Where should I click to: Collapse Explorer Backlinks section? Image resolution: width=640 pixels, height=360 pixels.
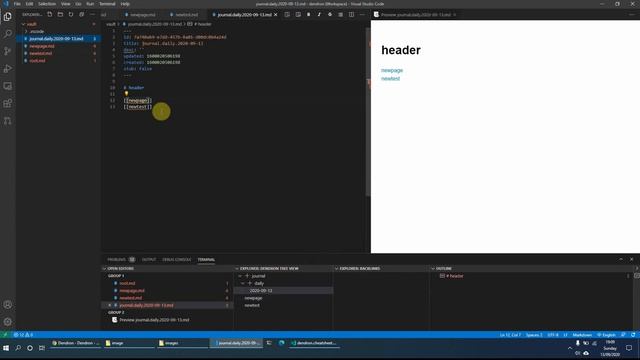click(360, 269)
